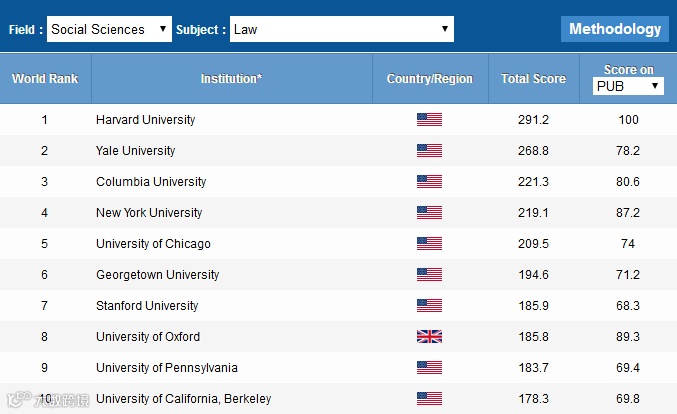Click the flag beside New York University

pyautogui.click(x=429, y=213)
